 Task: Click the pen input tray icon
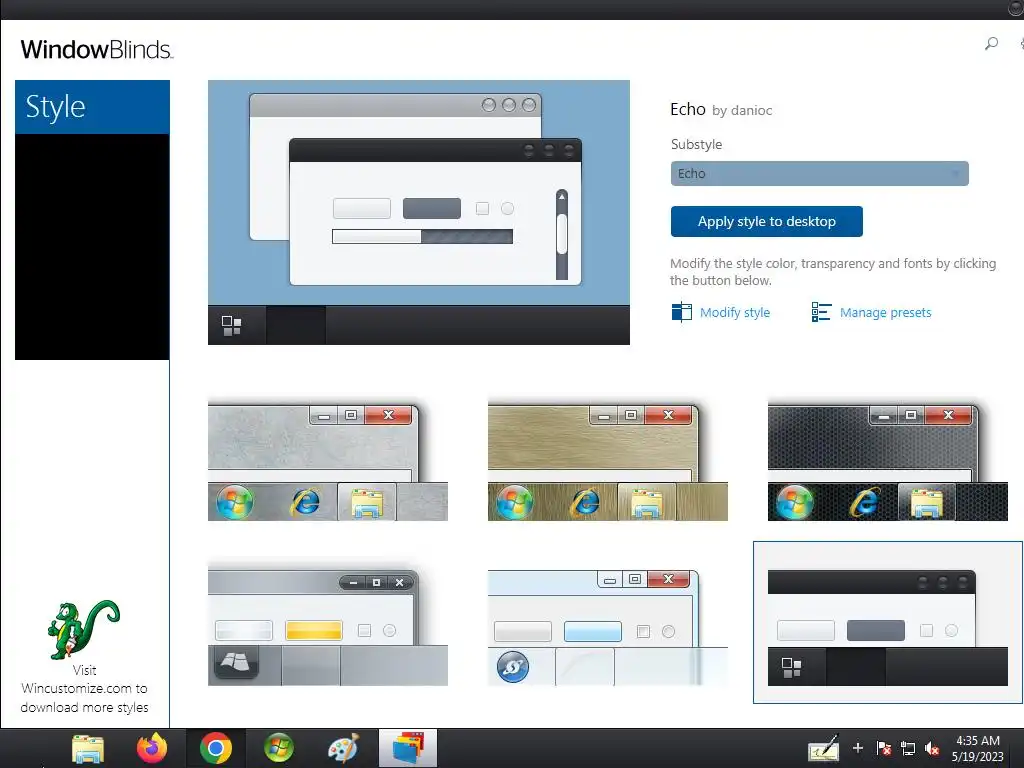823,748
